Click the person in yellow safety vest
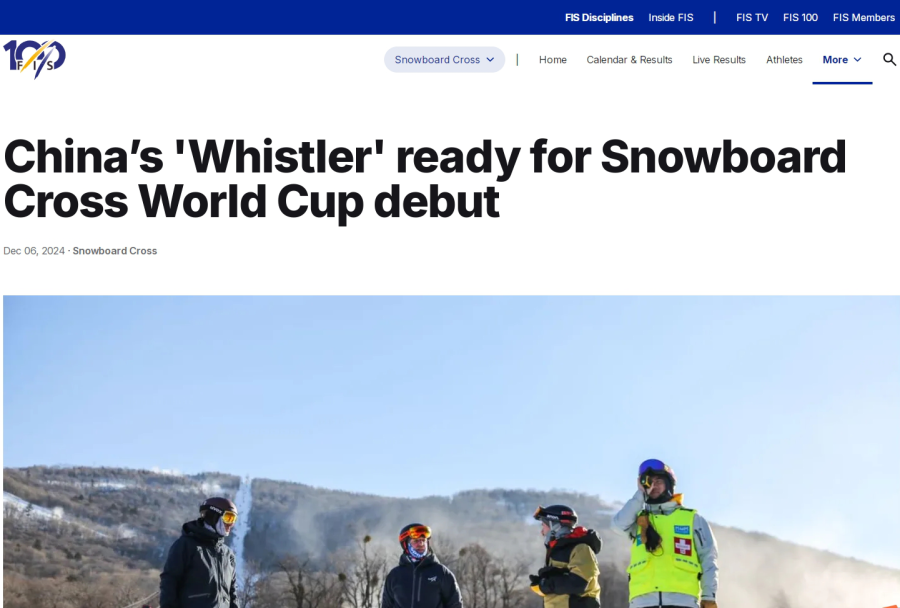 click(666, 534)
